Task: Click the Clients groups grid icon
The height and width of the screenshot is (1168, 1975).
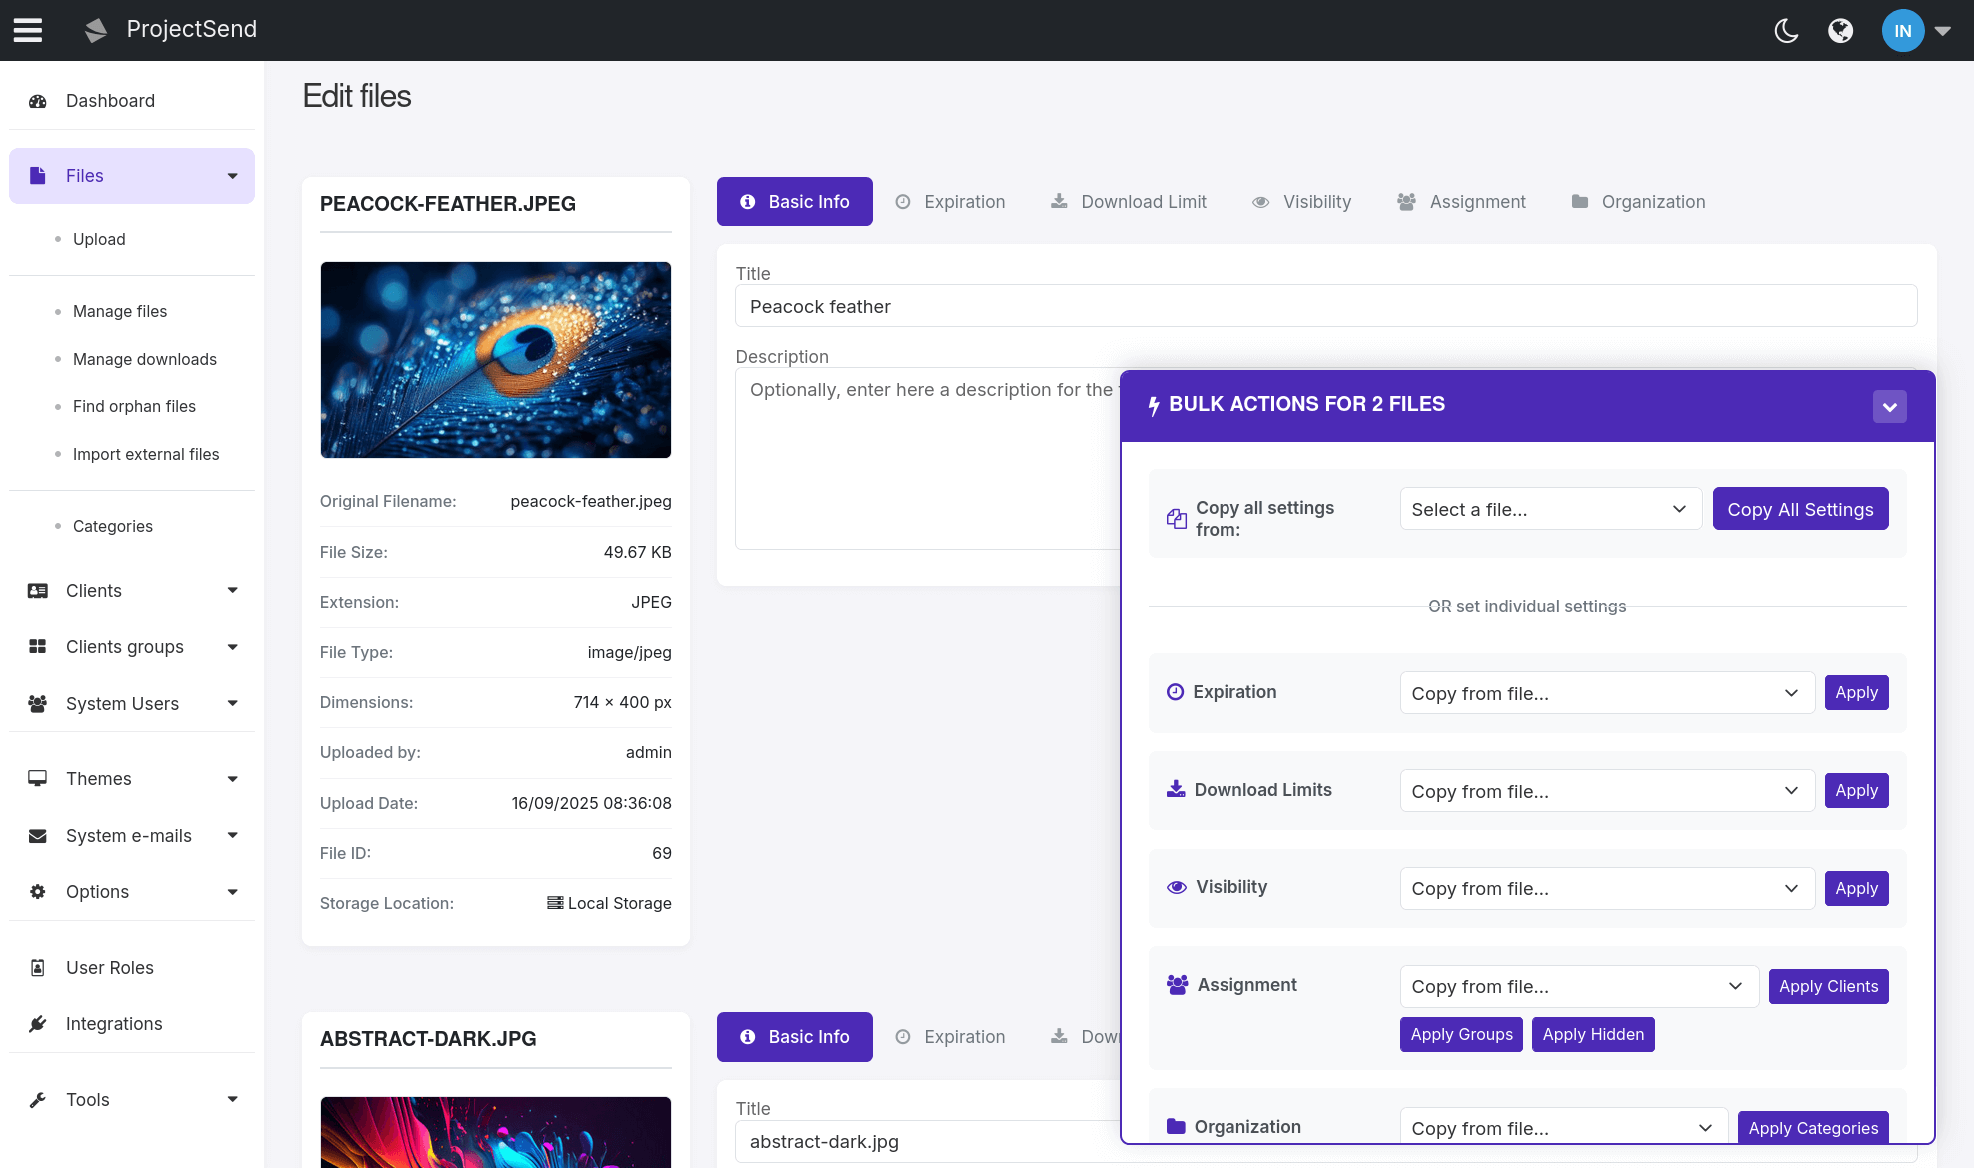Action: pos(38,646)
